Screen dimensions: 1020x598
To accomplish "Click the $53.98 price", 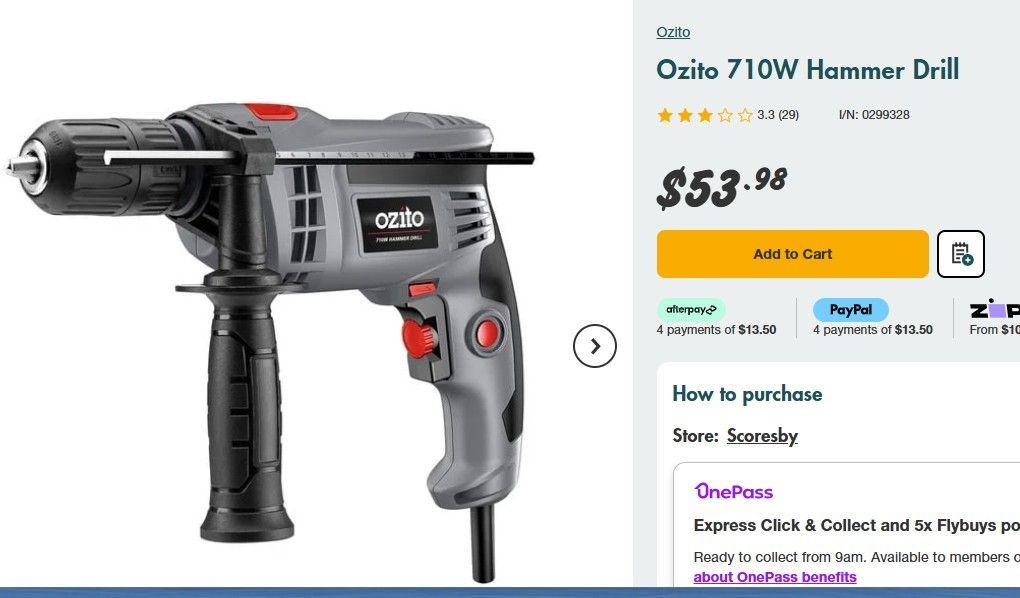I will coord(721,187).
